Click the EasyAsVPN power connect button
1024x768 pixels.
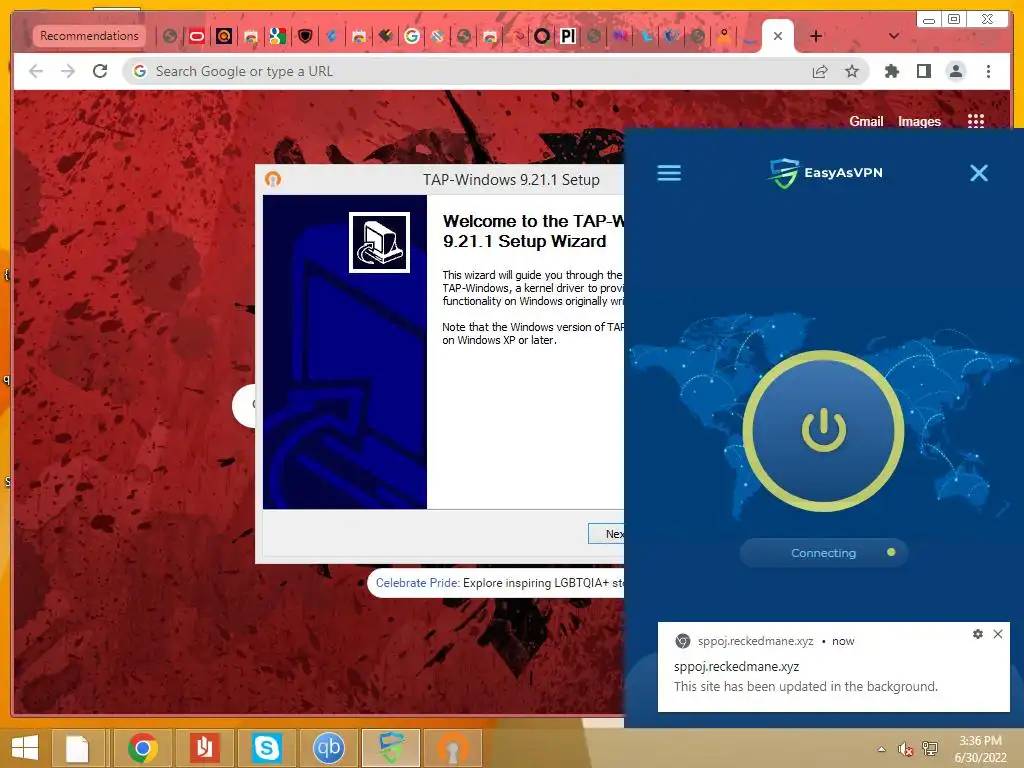click(x=824, y=431)
